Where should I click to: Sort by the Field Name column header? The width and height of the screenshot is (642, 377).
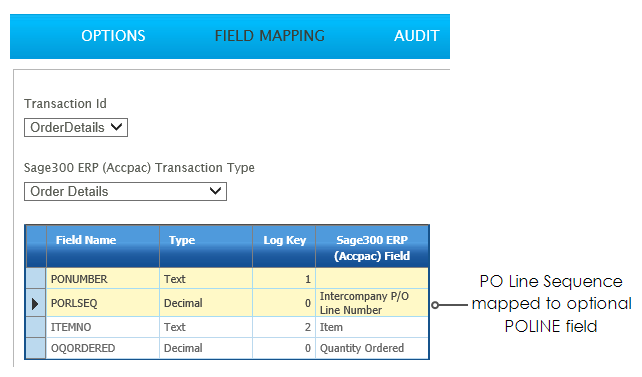point(103,246)
